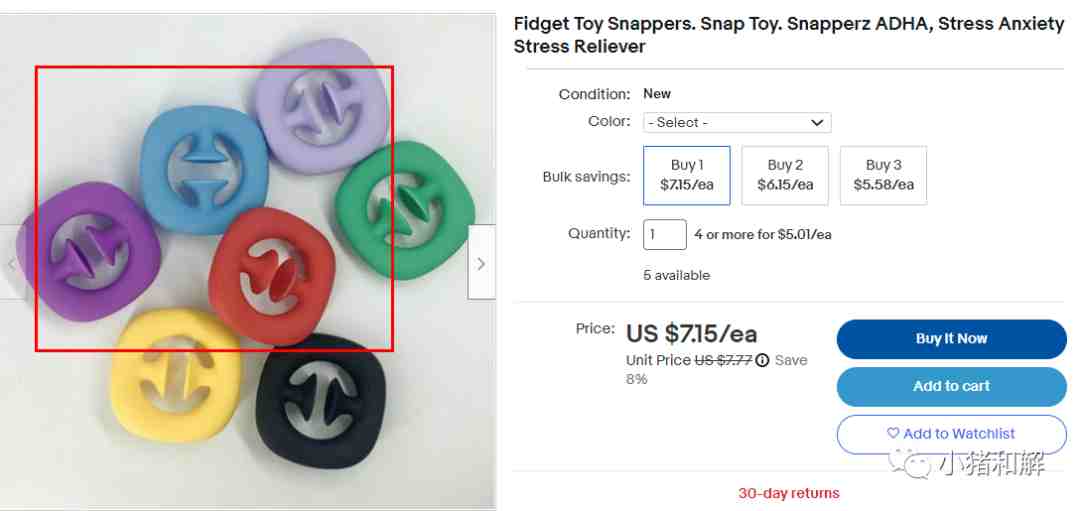The height and width of the screenshot is (511, 1080).
Task: Click the Quantity input field
Action: 665,234
